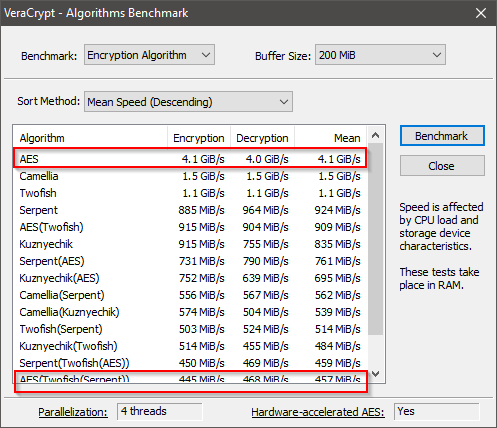Click the Parallelization link
Viewport: 497px width, 428px height.
pyautogui.click(x=73, y=412)
